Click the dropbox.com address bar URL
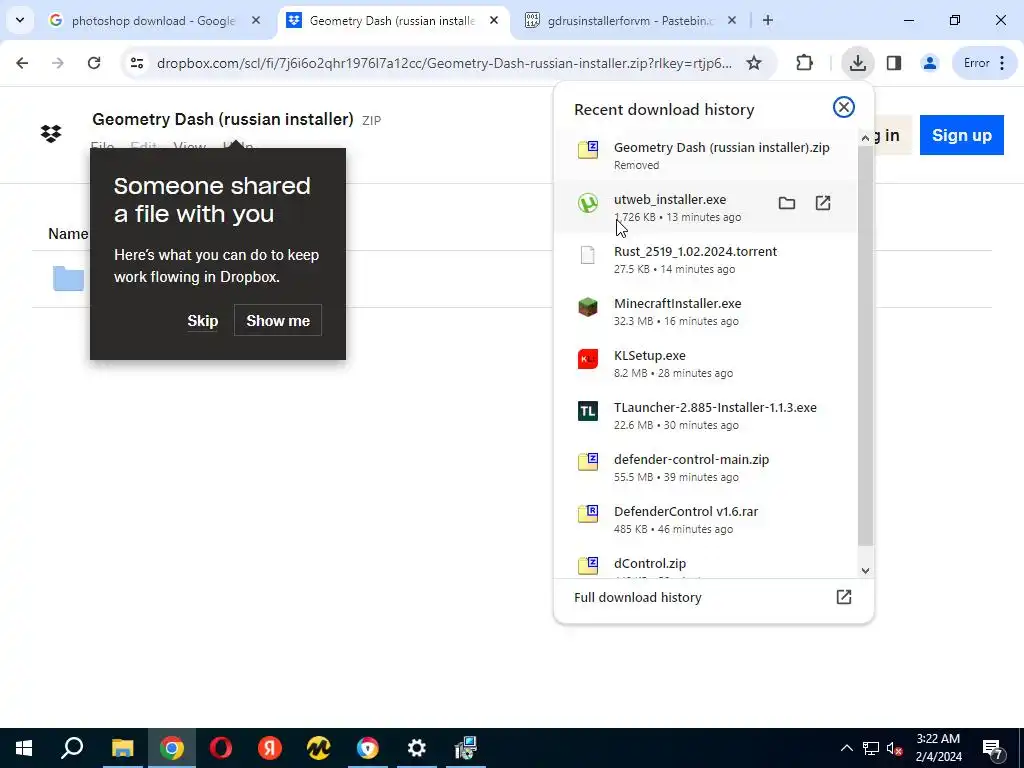This screenshot has height=768, width=1024. coord(444,63)
